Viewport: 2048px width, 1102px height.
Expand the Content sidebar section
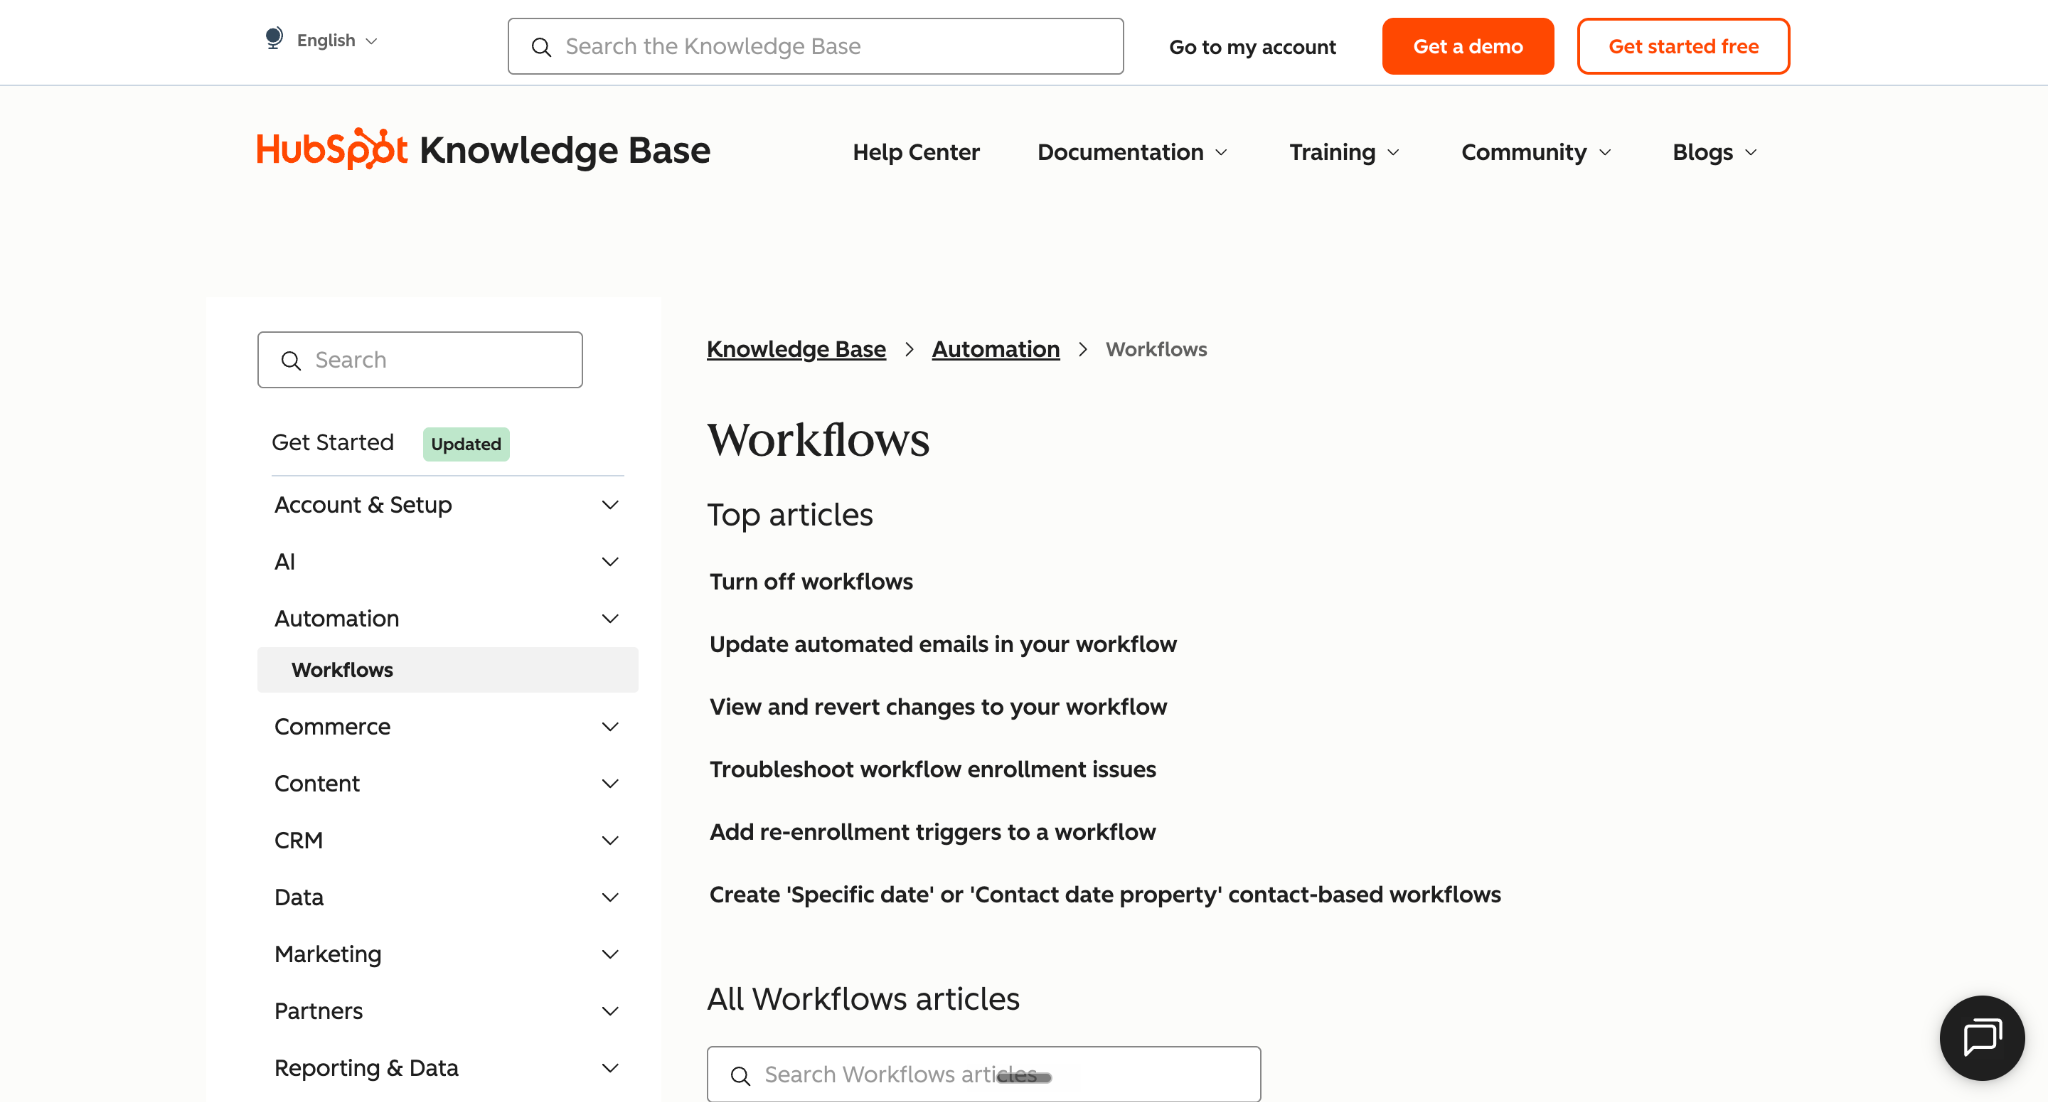(447, 784)
